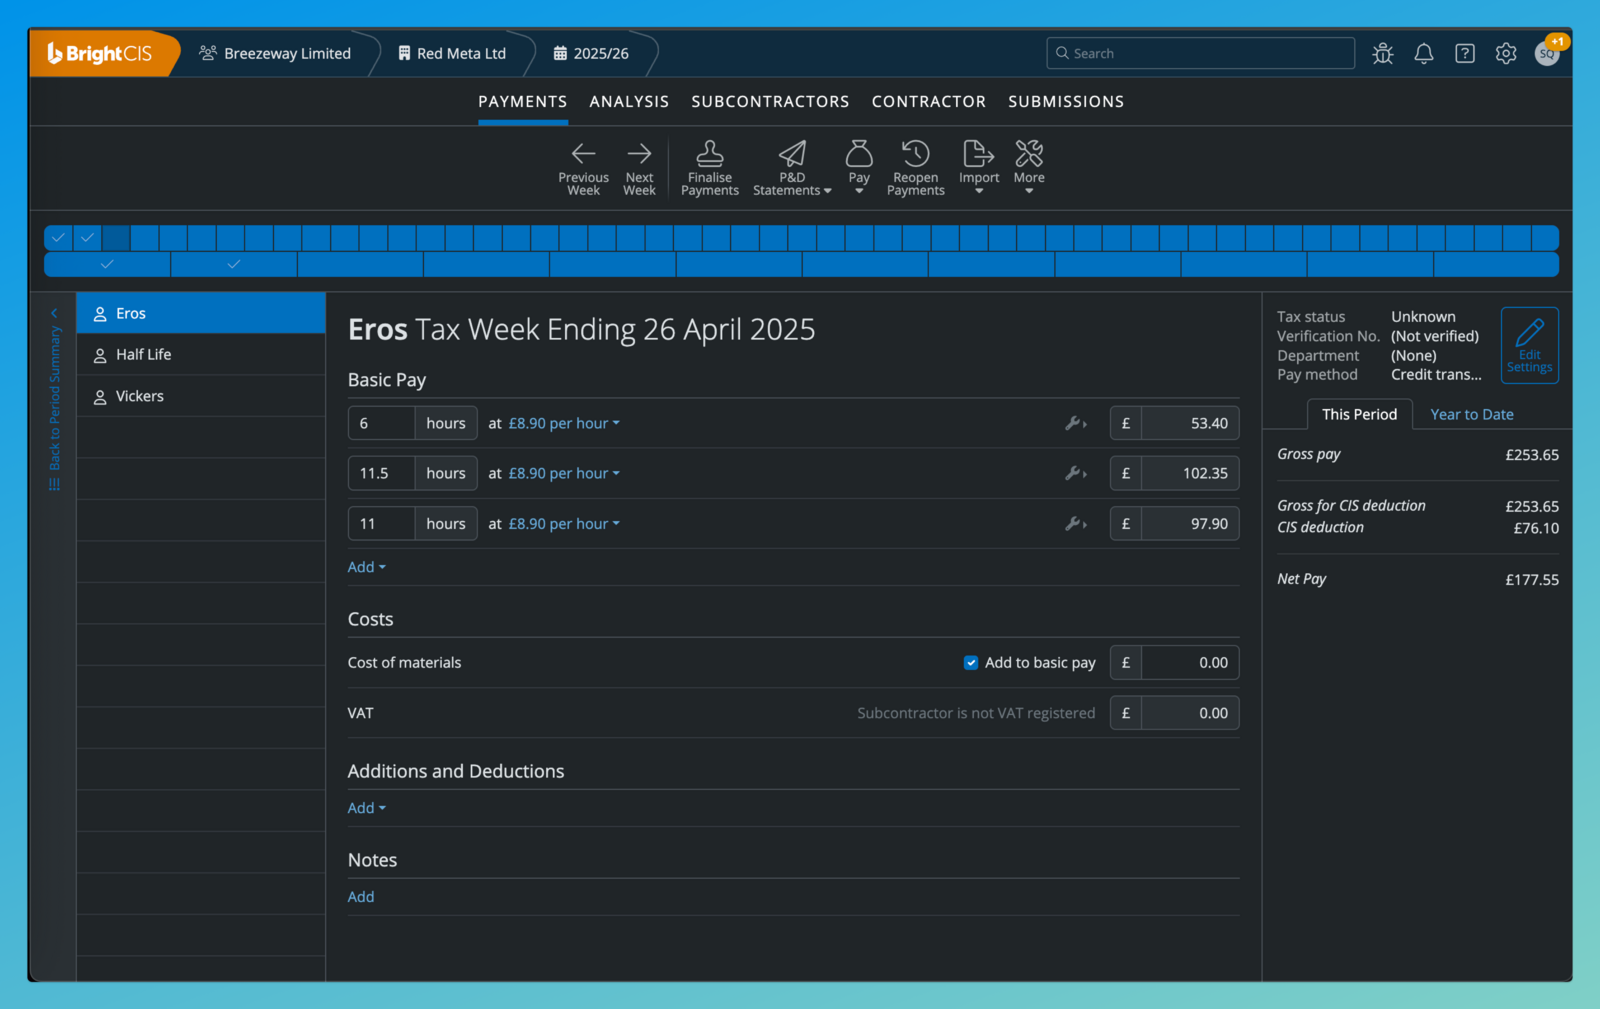Viewport: 1600px width, 1009px height.
Task: Open the bug report icon
Action: (1383, 54)
